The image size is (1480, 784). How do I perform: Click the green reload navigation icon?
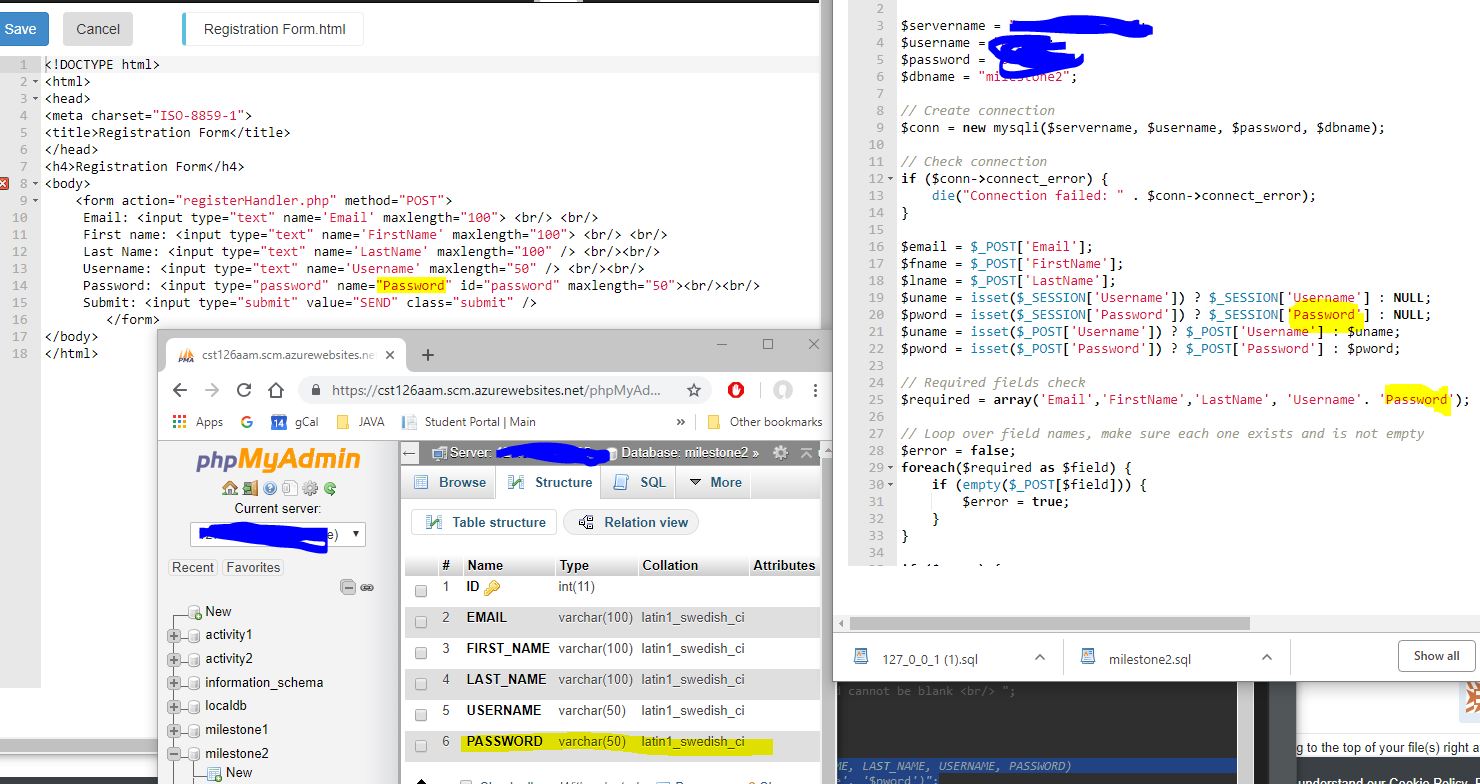coord(329,489)
